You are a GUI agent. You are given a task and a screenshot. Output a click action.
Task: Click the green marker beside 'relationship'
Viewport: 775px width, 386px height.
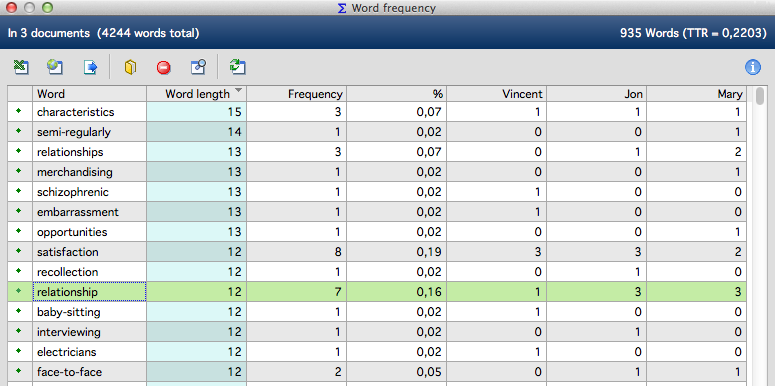[x=19, y=291]
